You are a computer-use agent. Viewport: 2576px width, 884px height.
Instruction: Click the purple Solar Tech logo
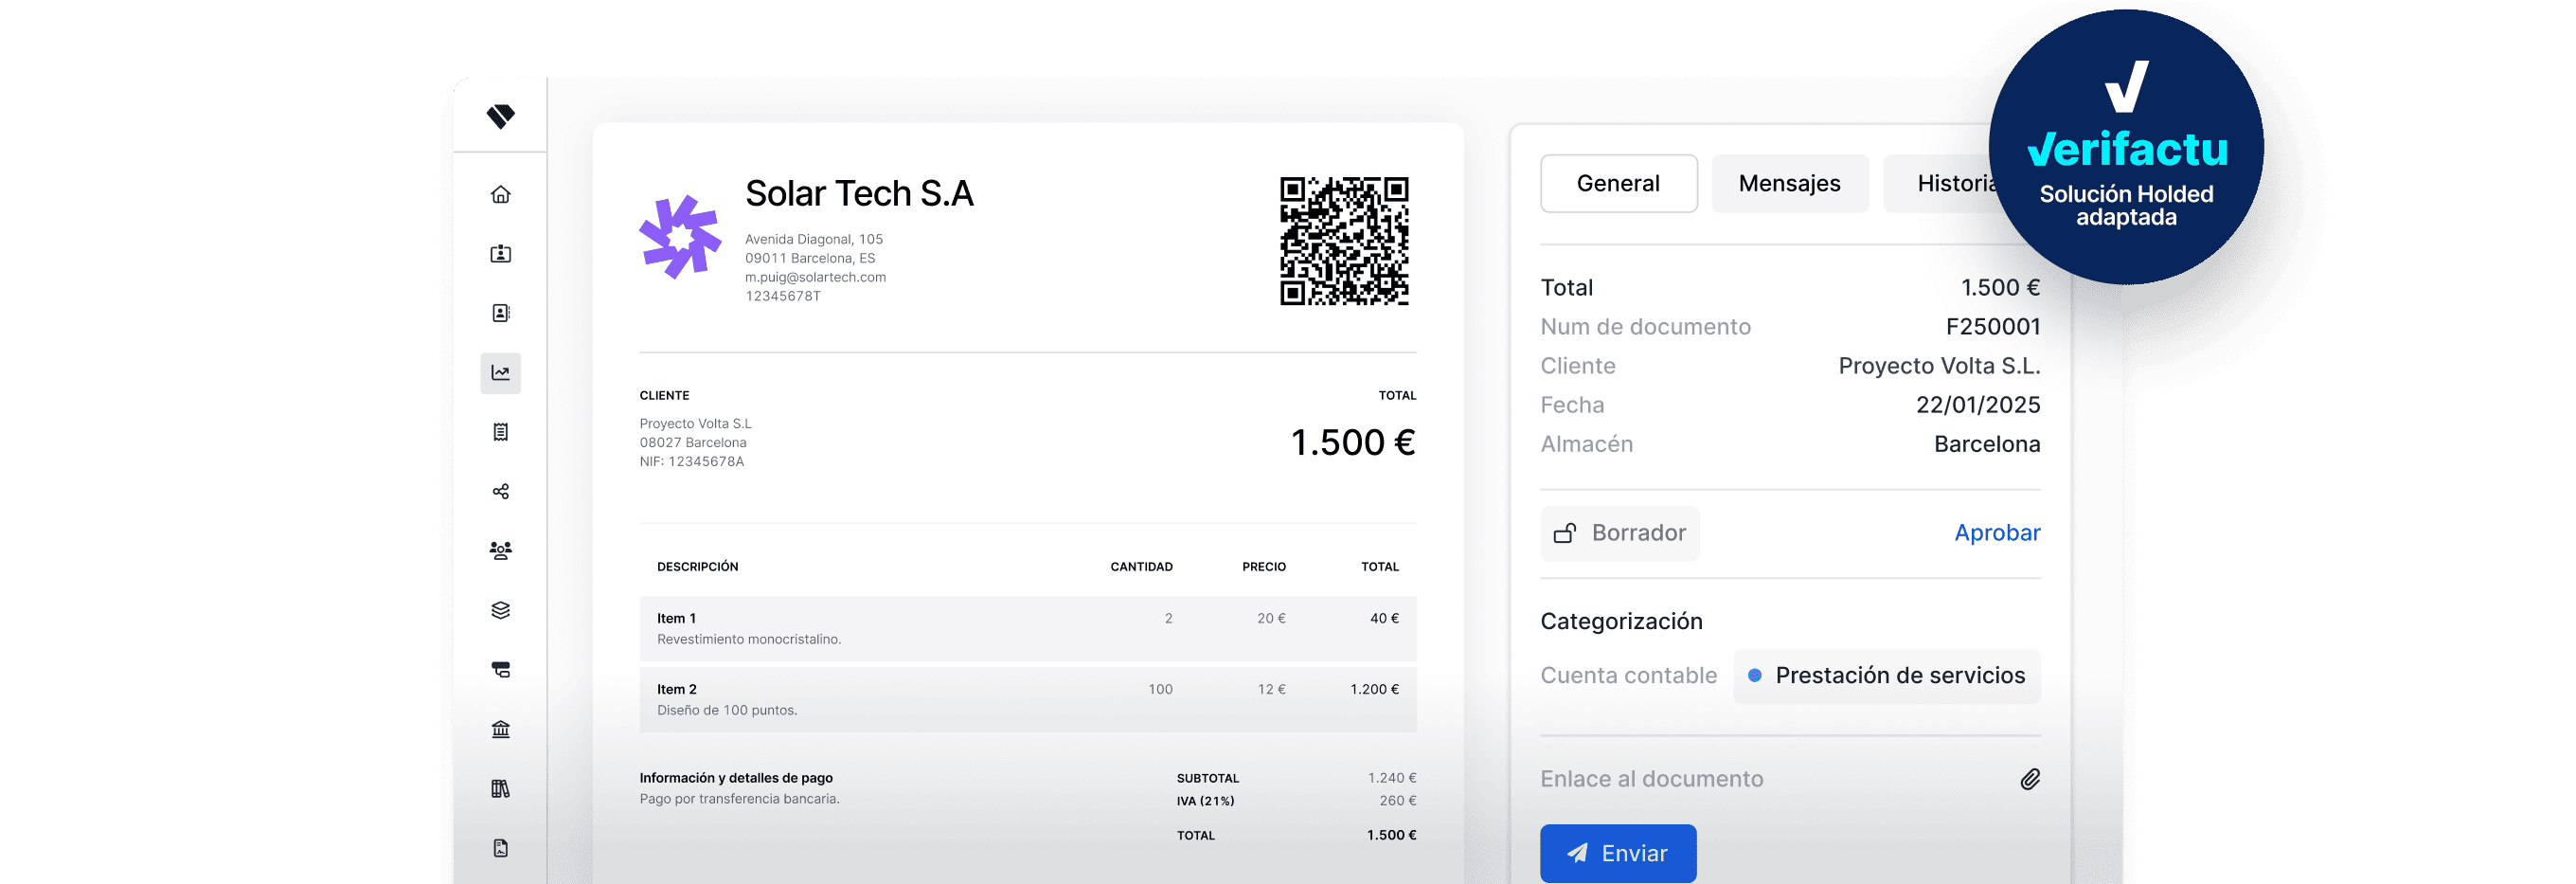680,236
